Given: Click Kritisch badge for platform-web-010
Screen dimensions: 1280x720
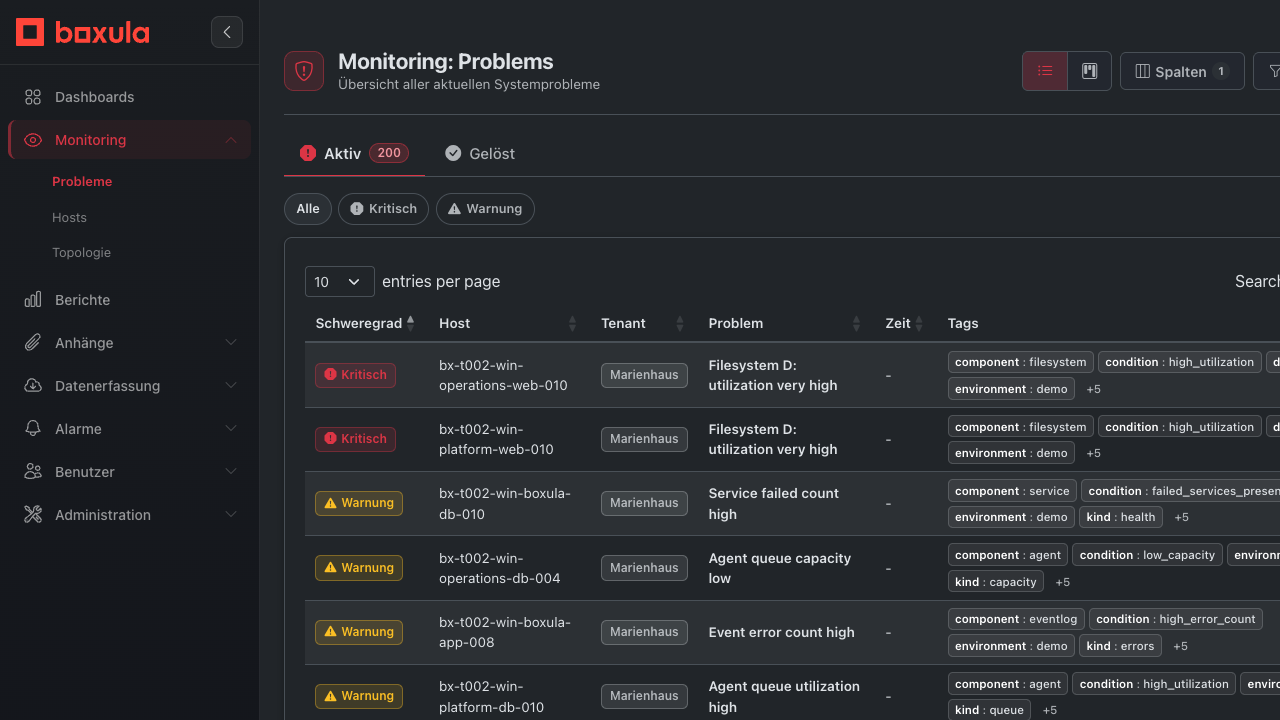Looking at the screenshot, I should [x=355, y=439].
